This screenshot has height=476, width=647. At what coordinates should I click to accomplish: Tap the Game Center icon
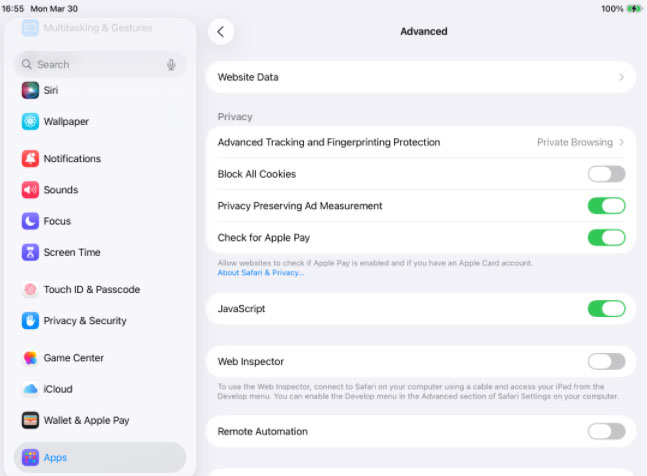[x=30, y=358]
